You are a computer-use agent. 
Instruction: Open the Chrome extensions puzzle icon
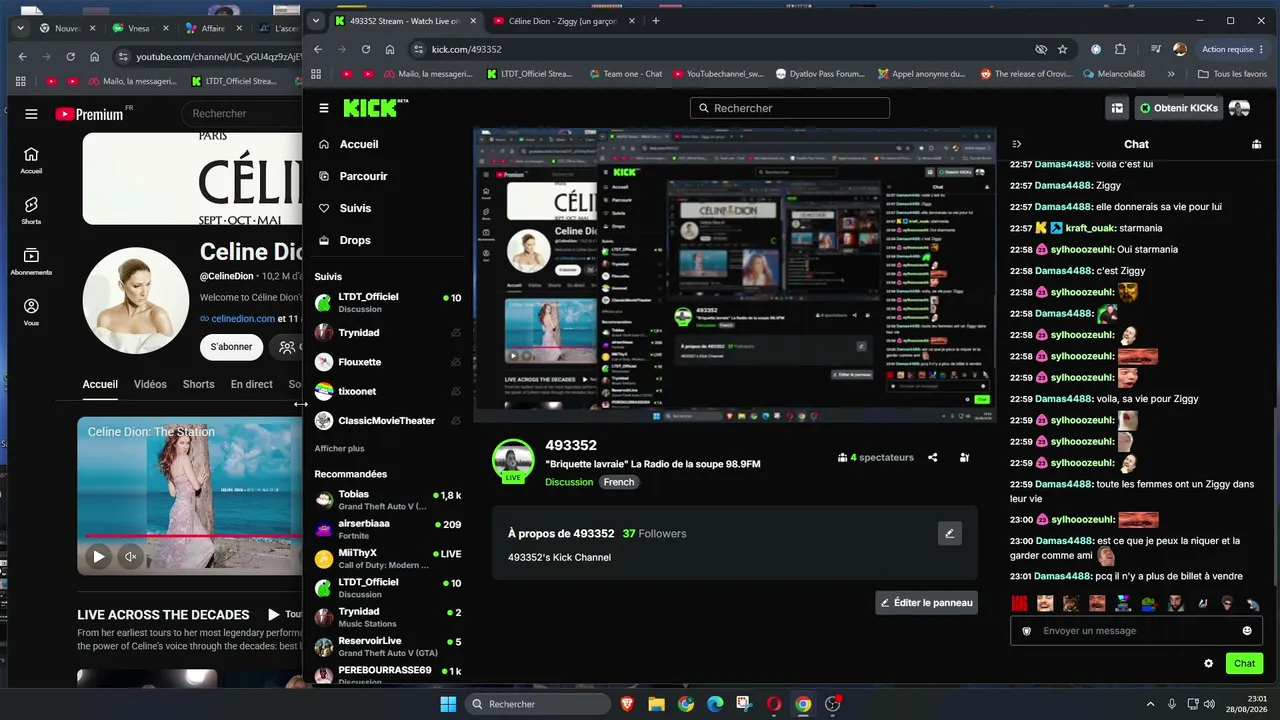(1120, 49)
